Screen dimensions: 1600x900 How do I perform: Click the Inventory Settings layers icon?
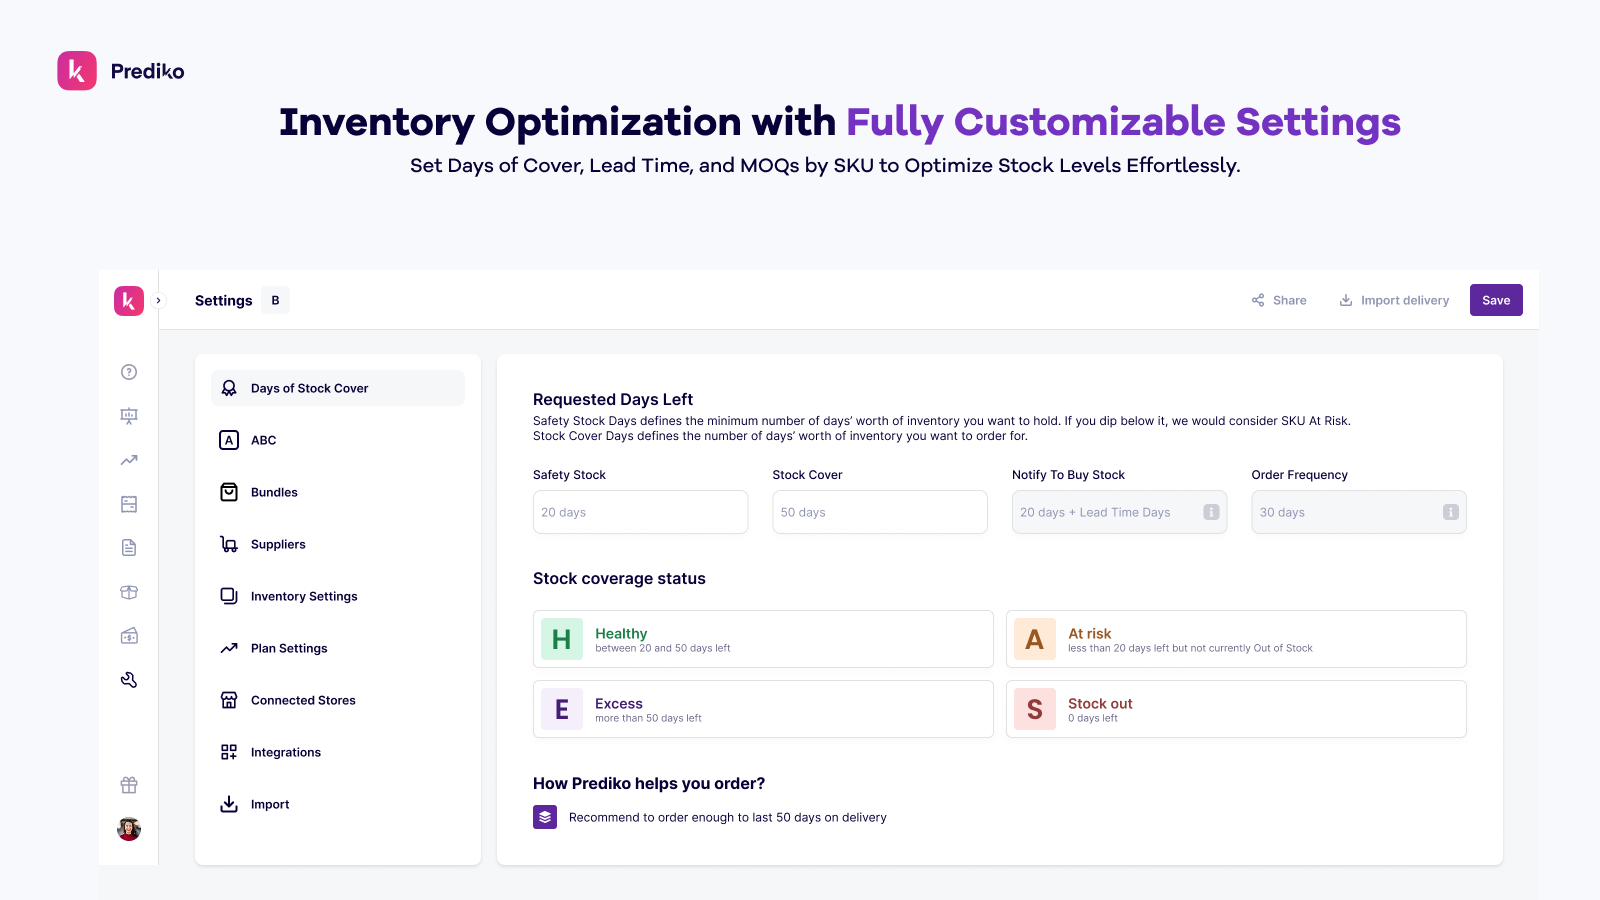229,596
